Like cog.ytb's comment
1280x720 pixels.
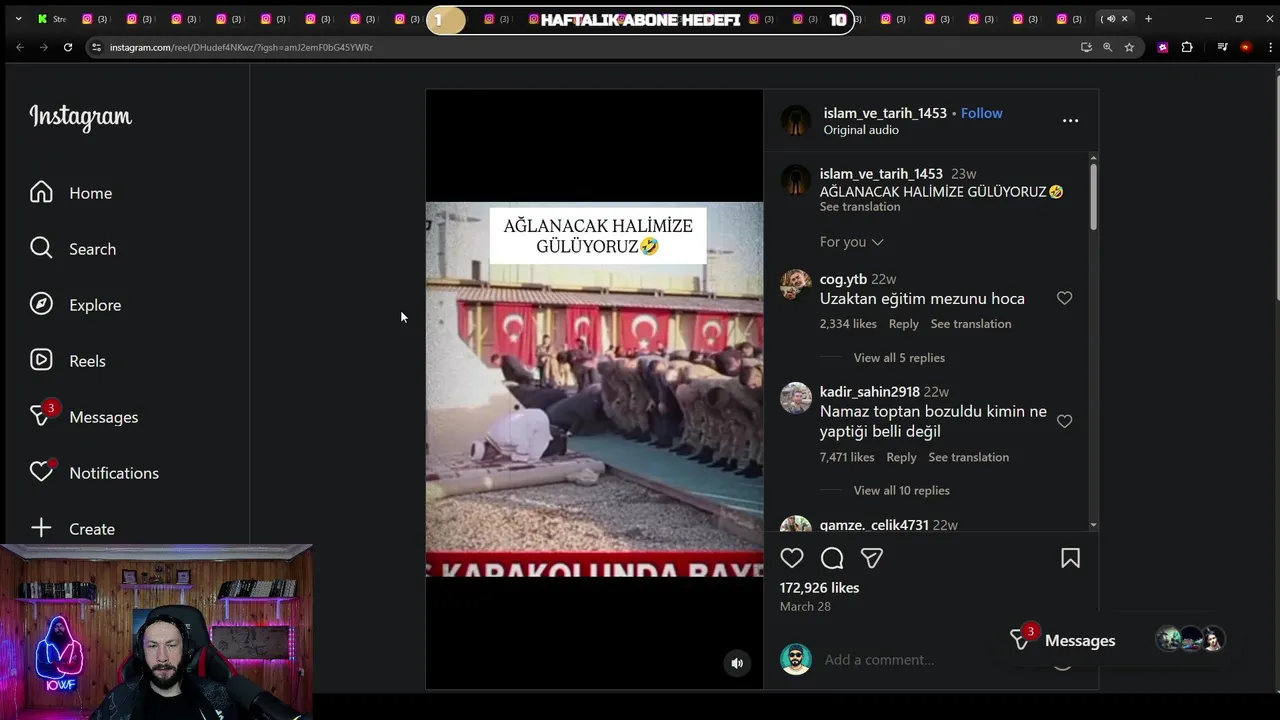(1064, 298)
